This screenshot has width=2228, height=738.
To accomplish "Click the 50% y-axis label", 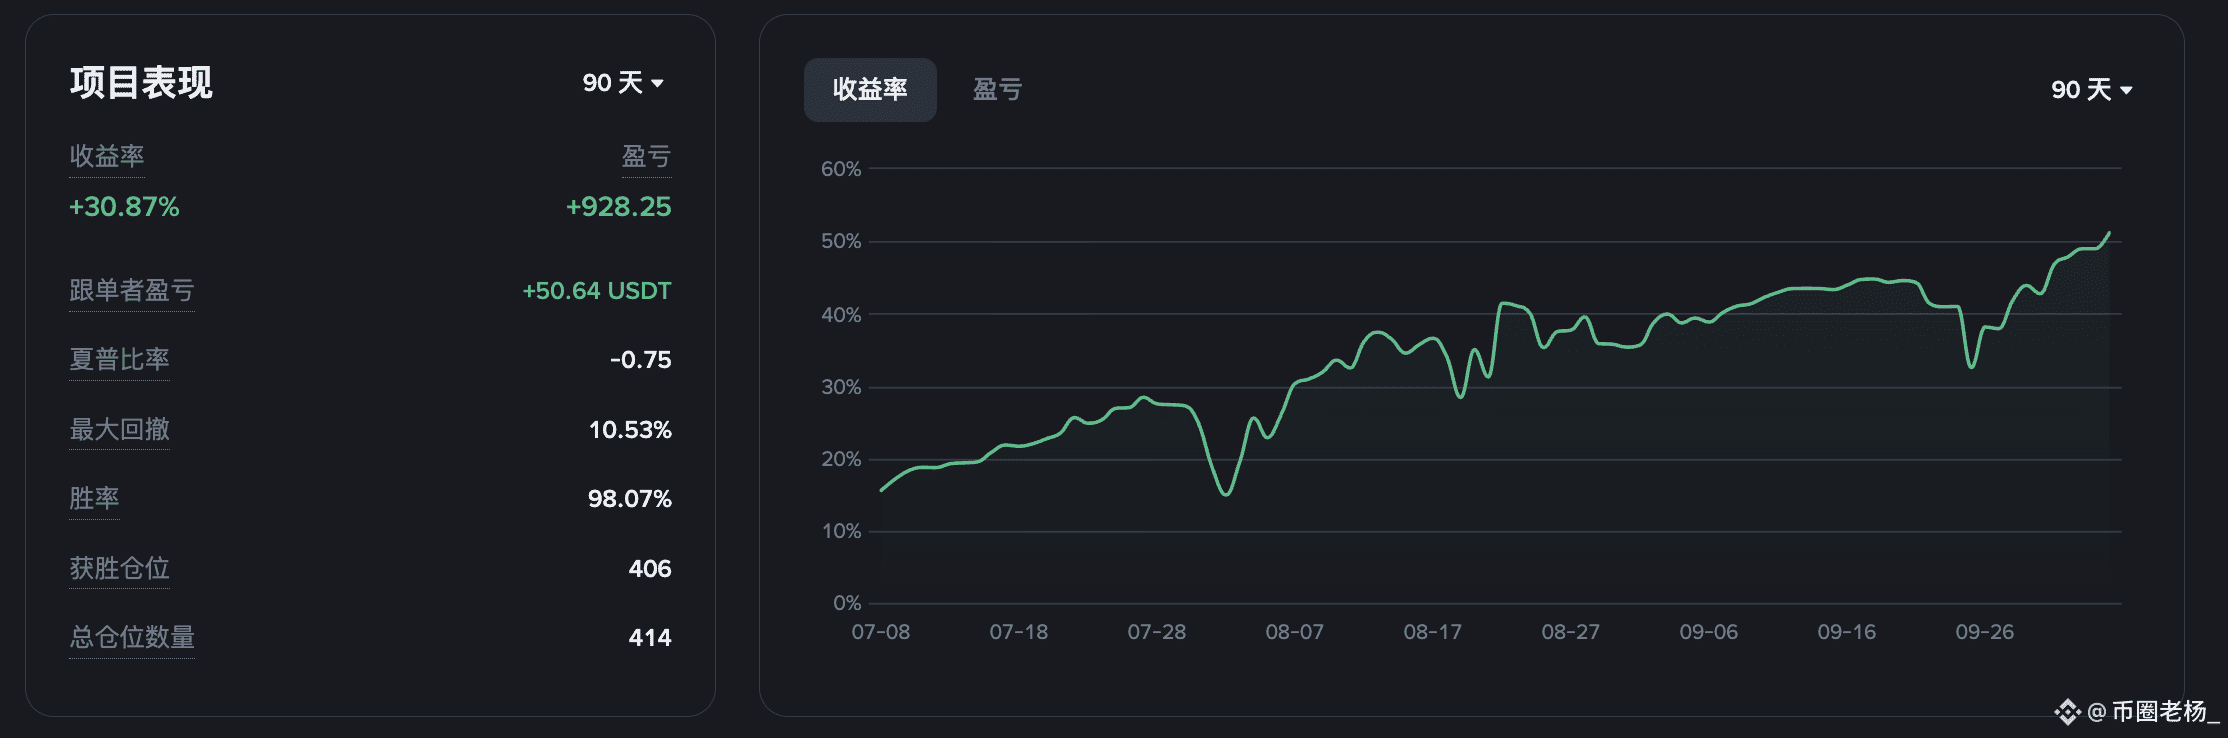I will [841, 241].
